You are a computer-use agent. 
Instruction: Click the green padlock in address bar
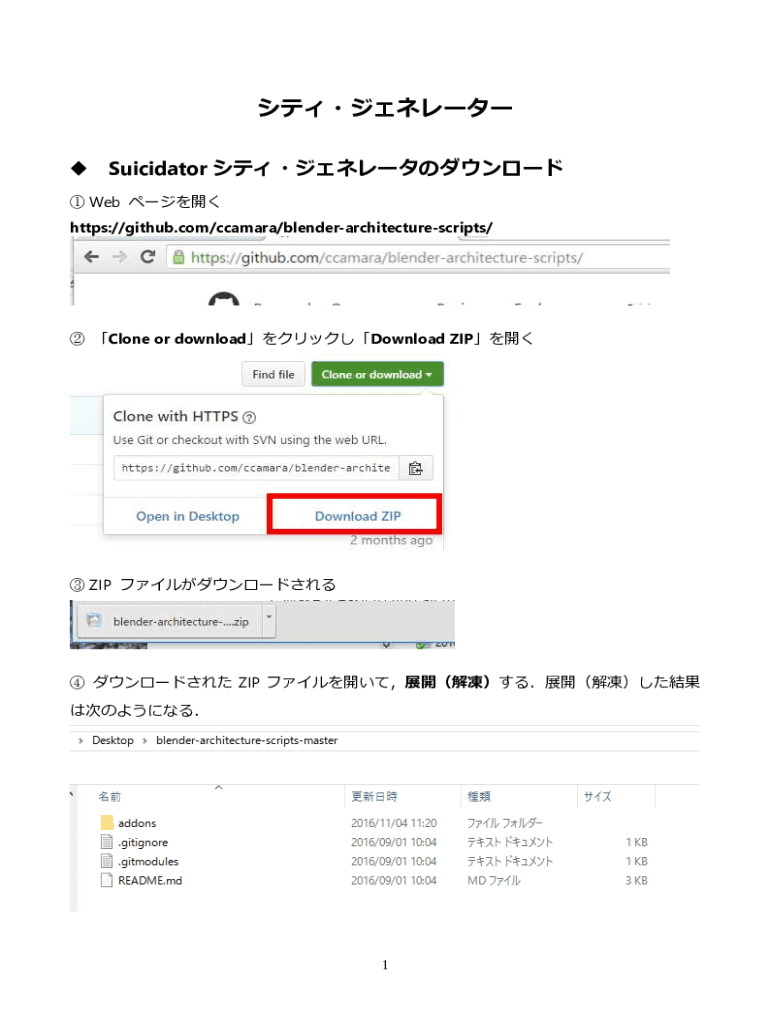pos(178,257)
